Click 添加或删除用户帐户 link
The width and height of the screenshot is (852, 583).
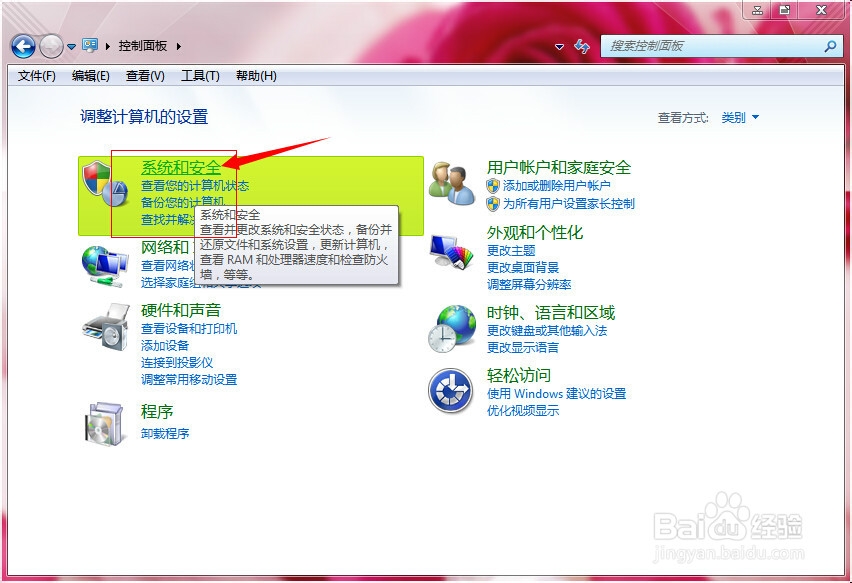point(556,186)
